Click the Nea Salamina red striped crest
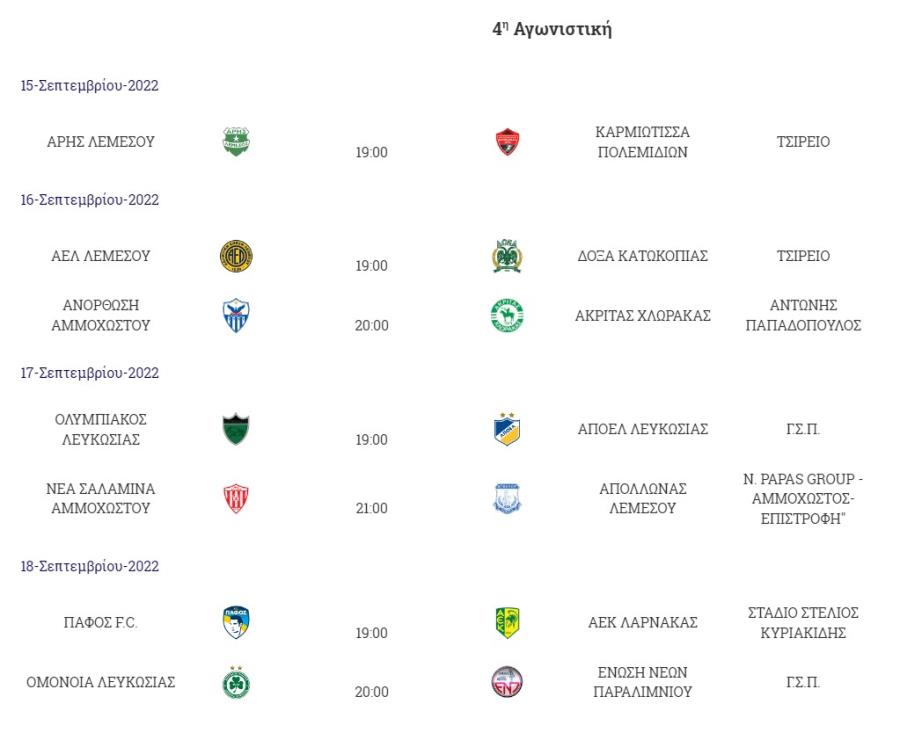The image size is (900, 740). [x=236, y=498]
